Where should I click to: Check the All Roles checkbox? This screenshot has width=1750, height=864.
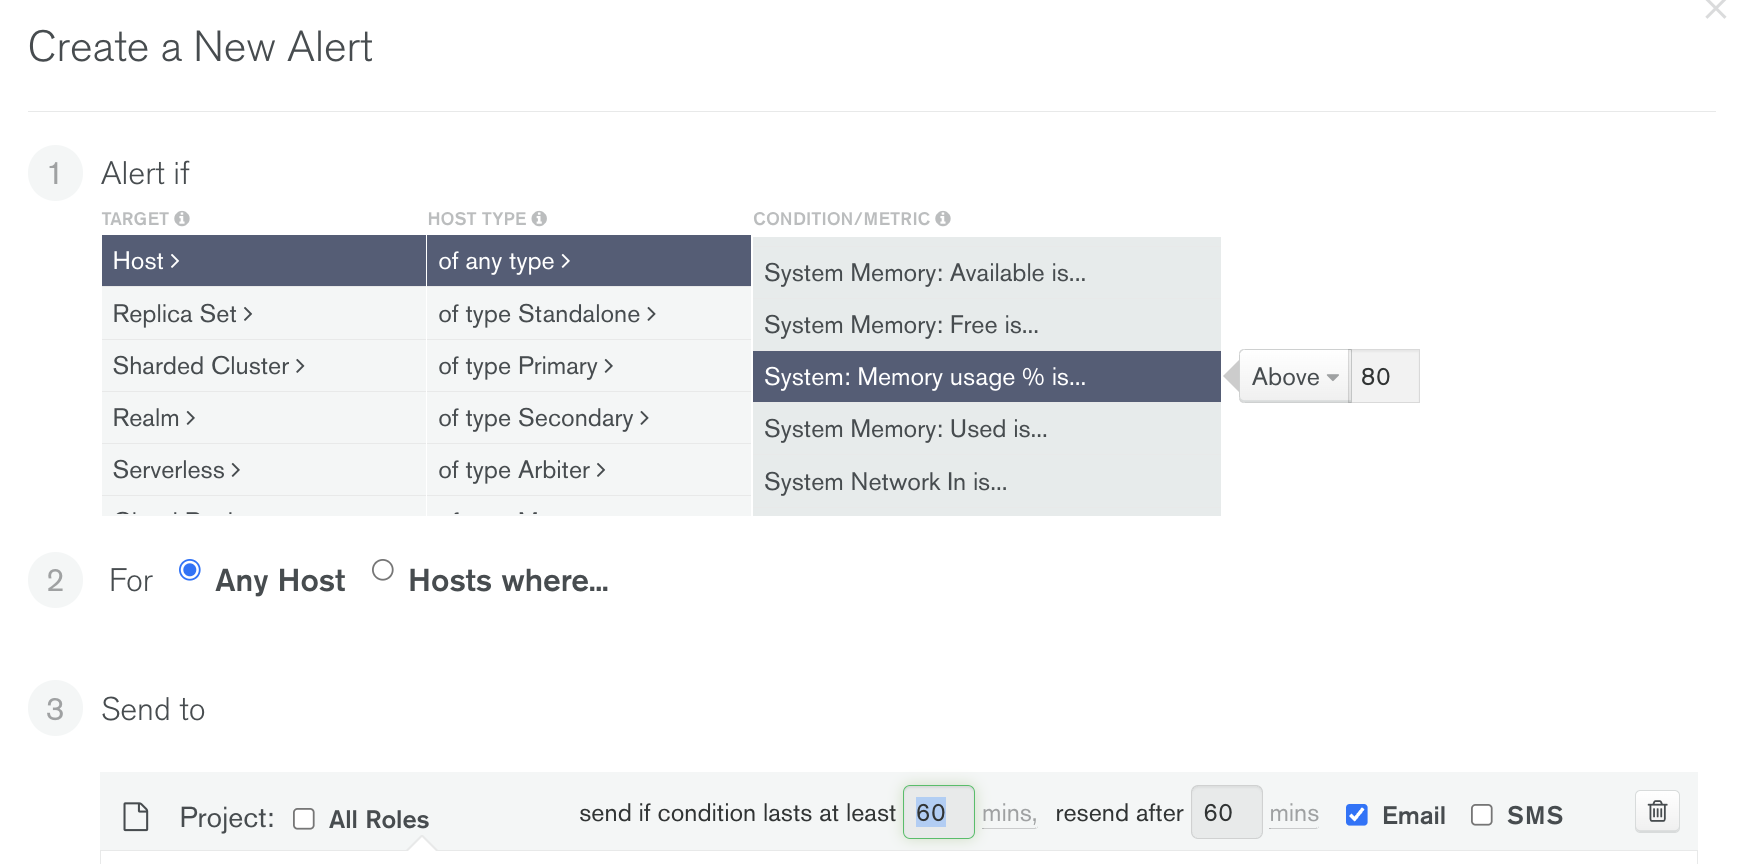click(304, 819)
